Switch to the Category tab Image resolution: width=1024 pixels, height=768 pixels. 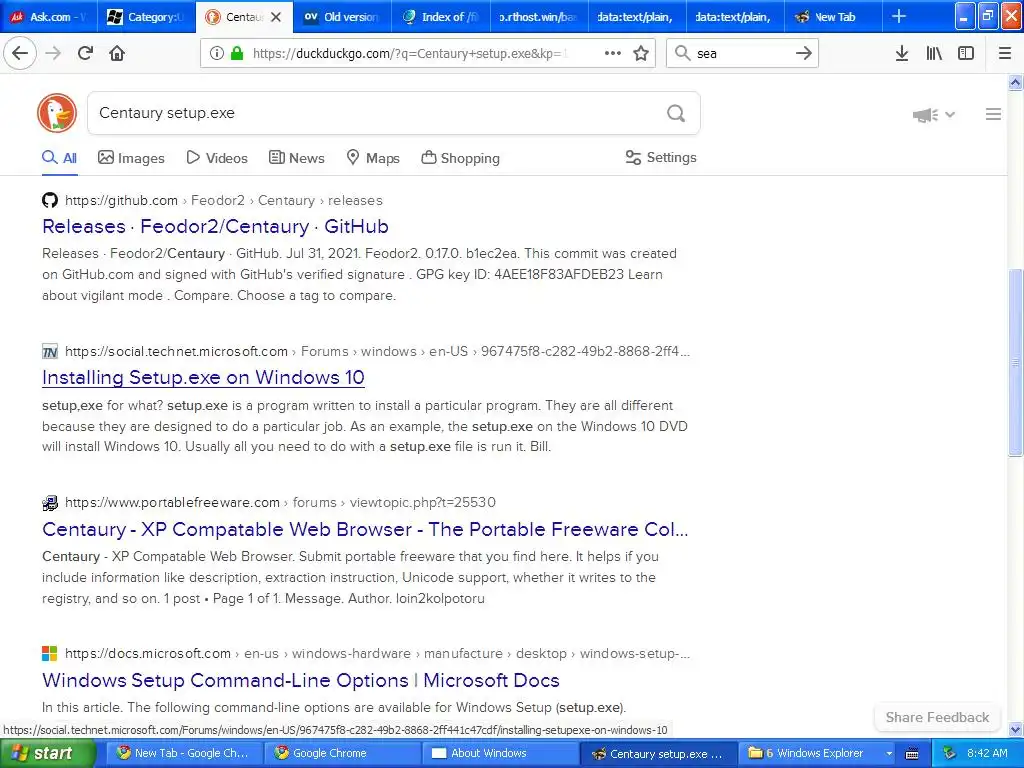click(147, 16)
